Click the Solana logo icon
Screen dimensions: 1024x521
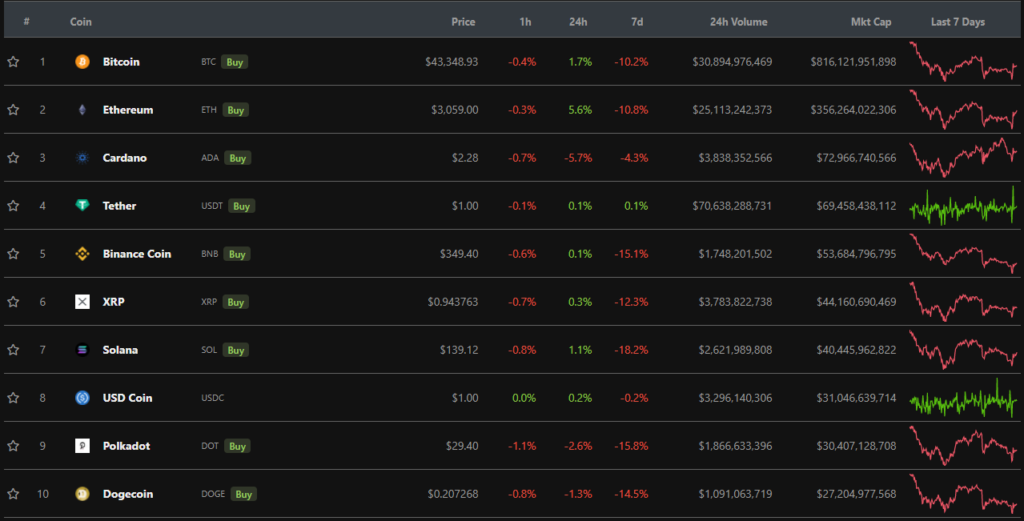(82, 350)
